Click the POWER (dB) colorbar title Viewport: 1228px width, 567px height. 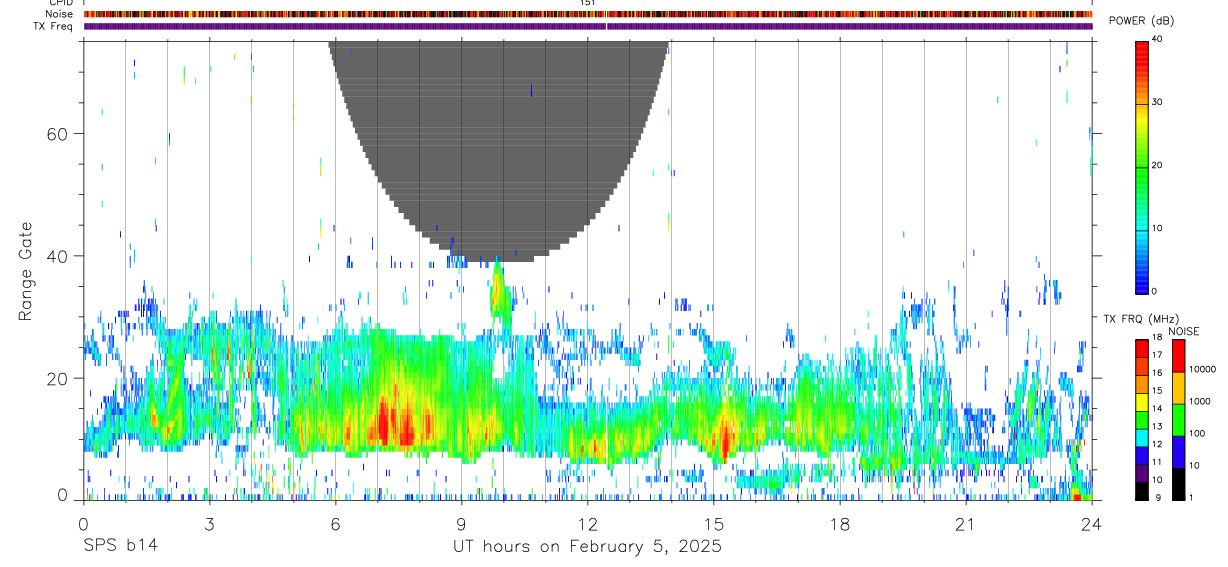[1141, 21]
